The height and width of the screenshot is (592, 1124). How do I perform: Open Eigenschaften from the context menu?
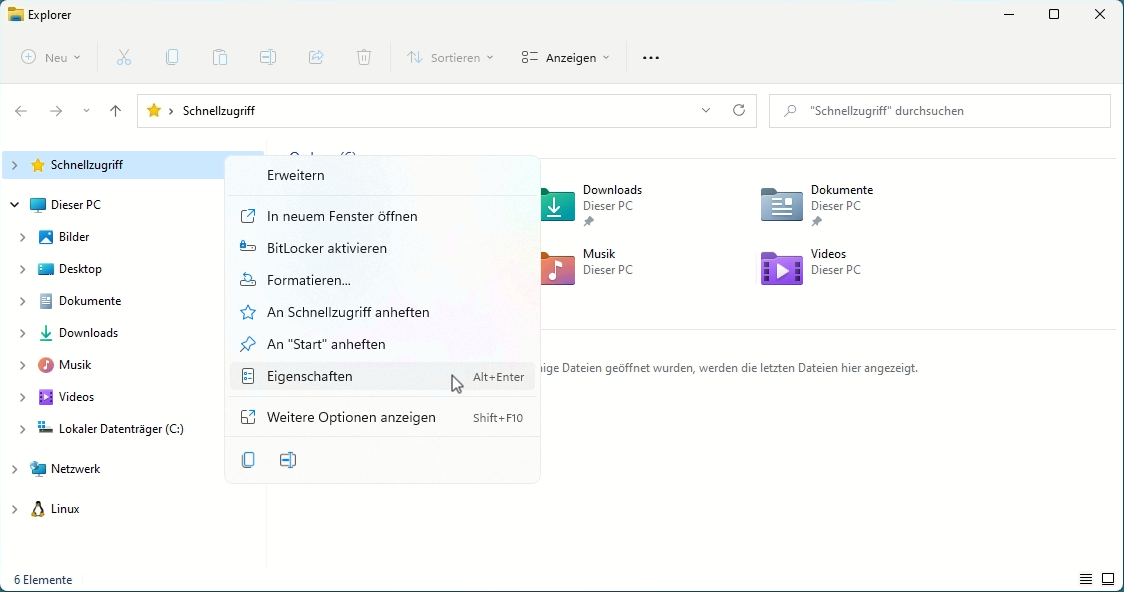(x=382, y=376)
